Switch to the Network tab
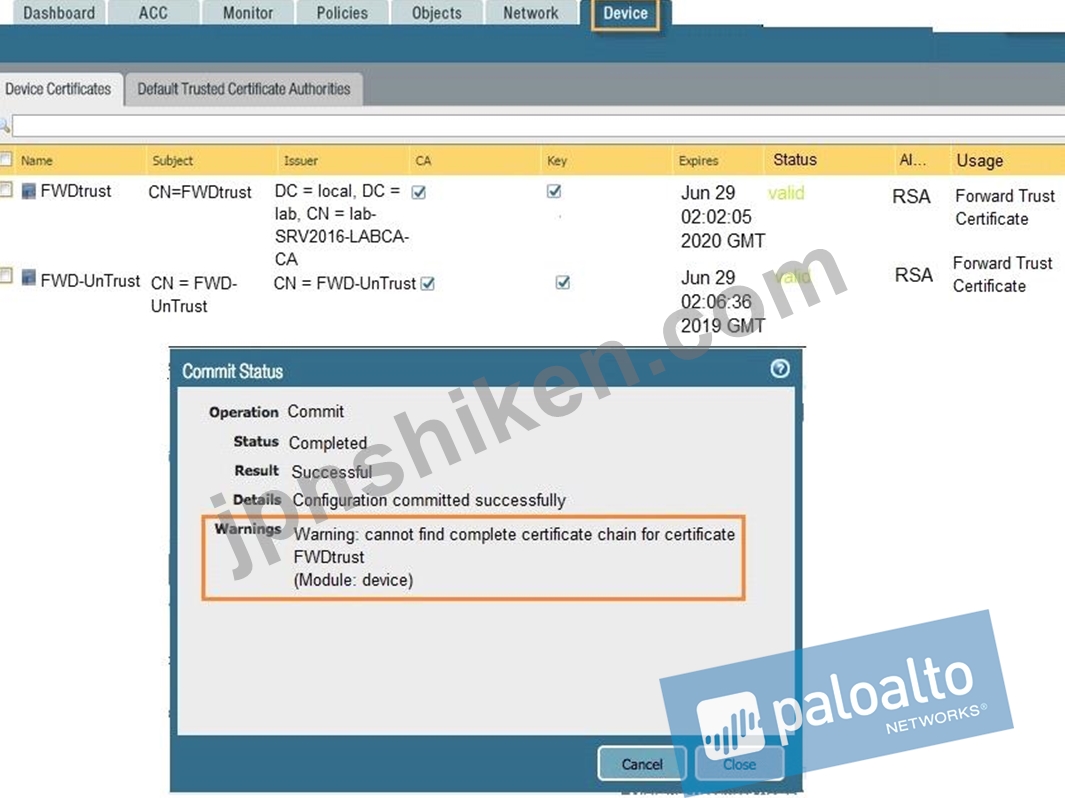This screenshot has width=1065, height=798. tap(531, 13)
